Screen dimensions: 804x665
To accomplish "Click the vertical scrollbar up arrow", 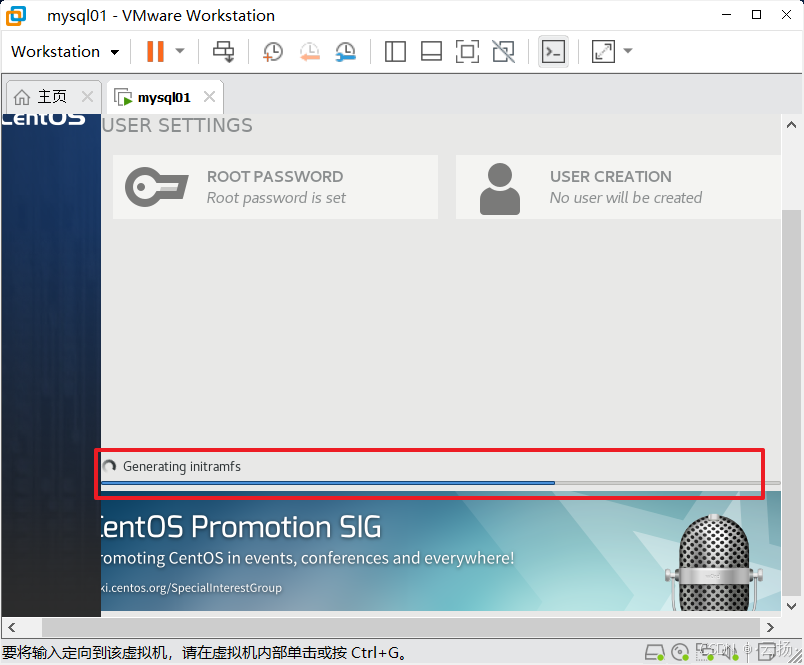I will click(x=792, y=125).
